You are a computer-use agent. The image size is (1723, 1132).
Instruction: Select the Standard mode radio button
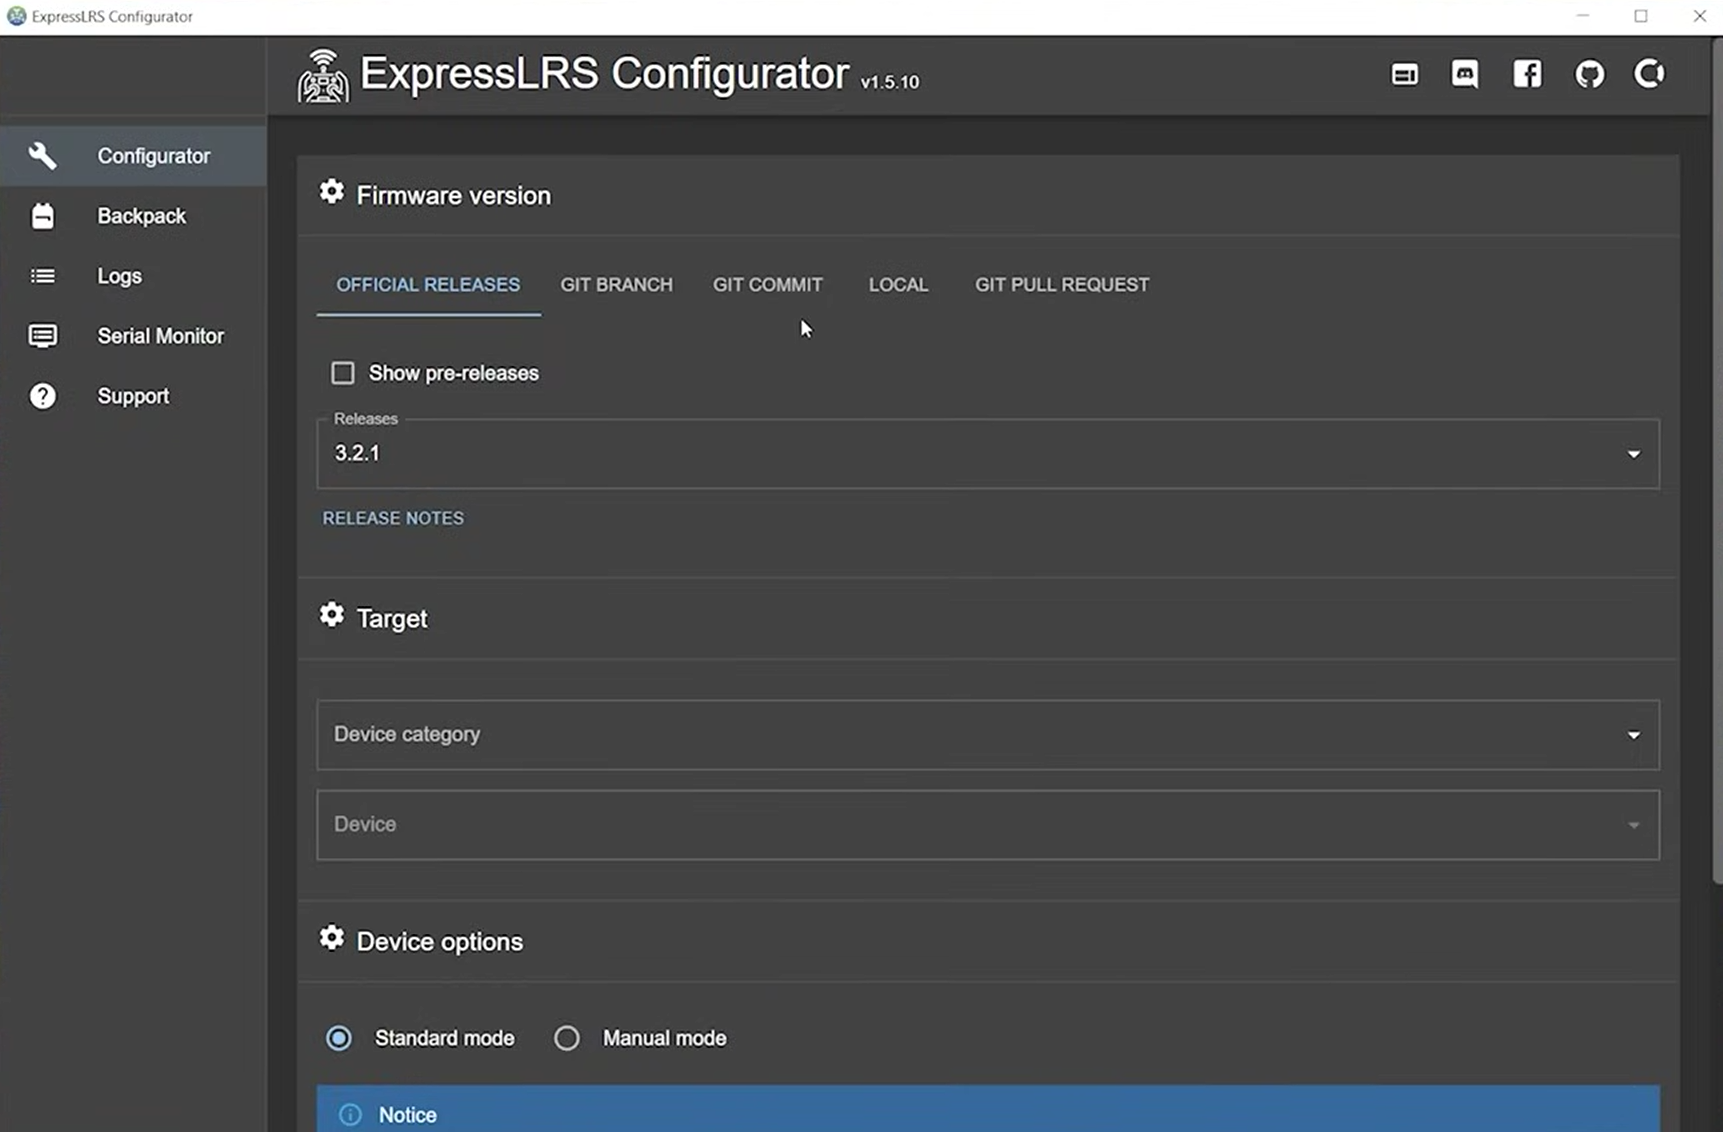click(339, 1038)
